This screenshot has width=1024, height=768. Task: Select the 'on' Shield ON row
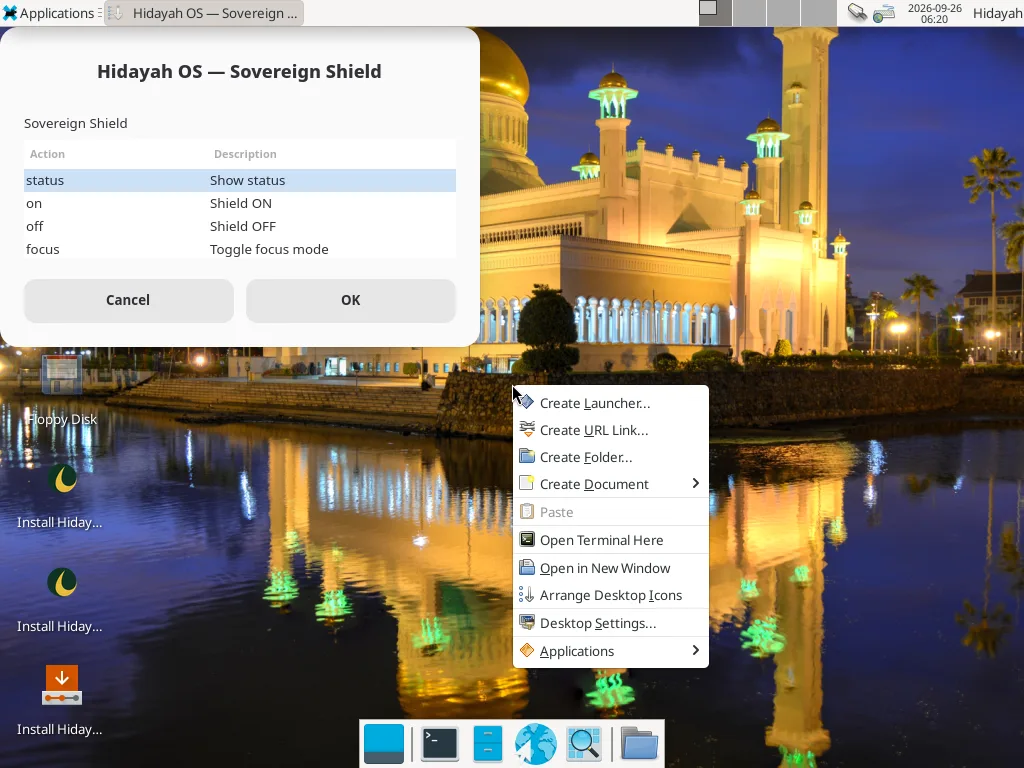240,203
